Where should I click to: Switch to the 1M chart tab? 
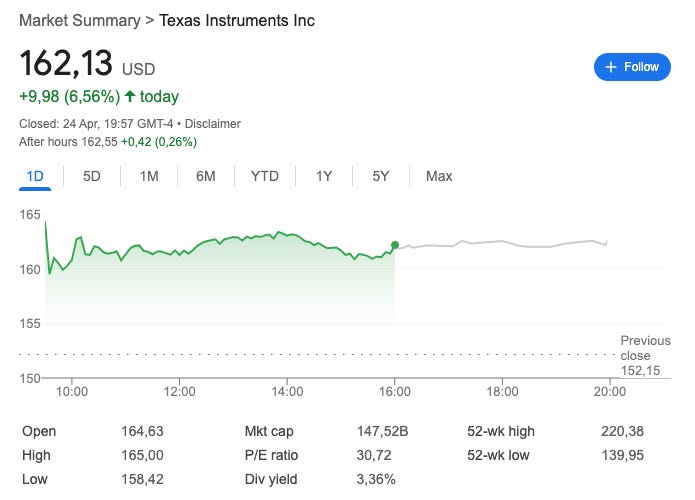pos(149,176)
